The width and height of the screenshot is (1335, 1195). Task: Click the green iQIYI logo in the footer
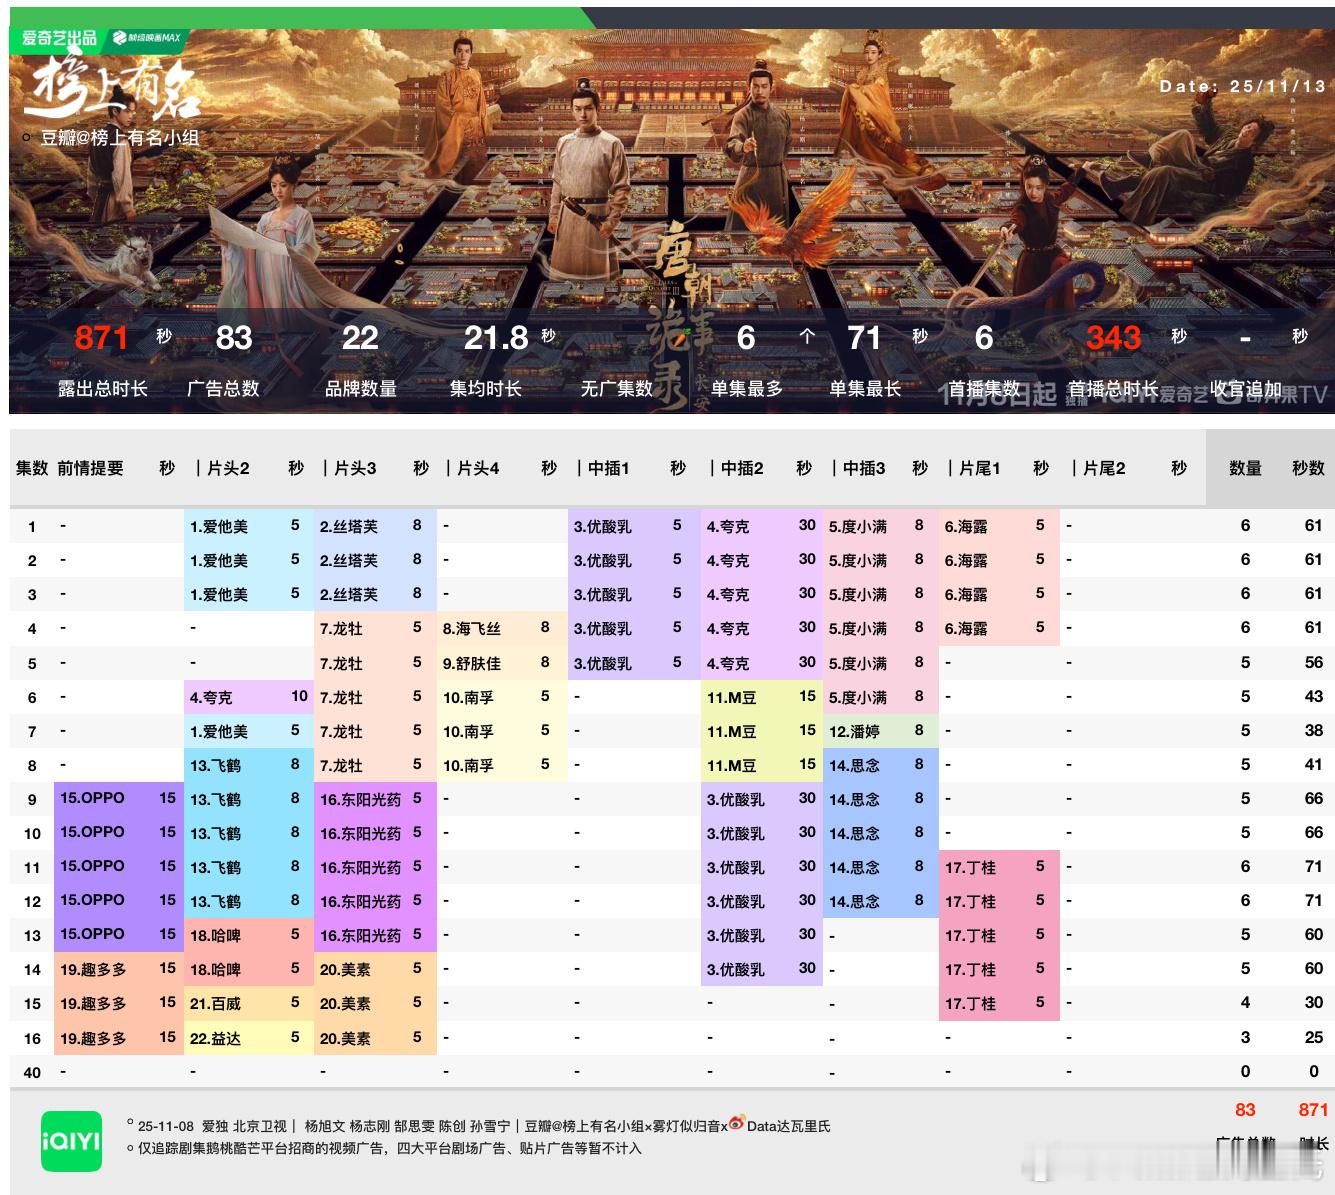71,1141
